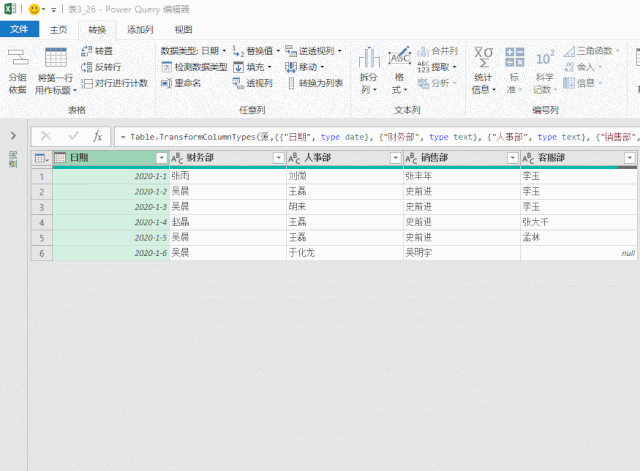Select the cell containing 张大千
This screenshot has width=640, height=471.
click(579, 222)
